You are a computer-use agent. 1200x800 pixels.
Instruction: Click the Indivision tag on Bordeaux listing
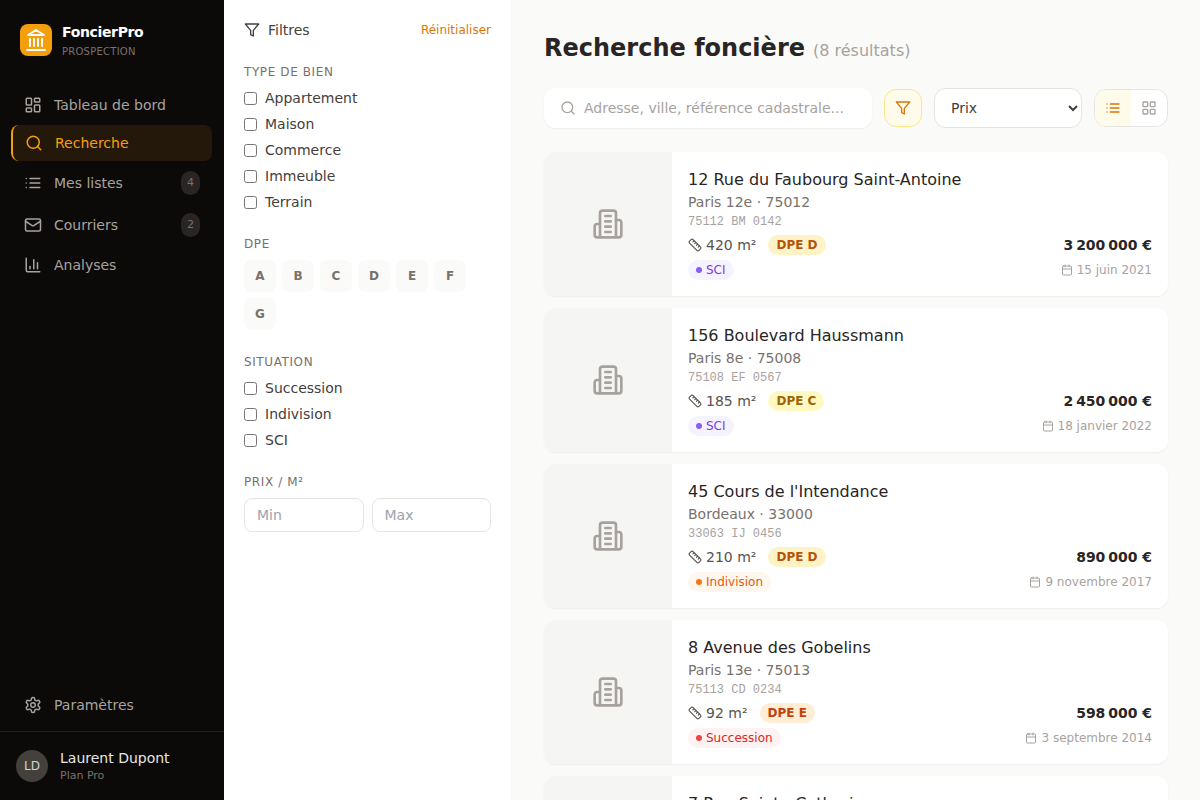[729, 582]
